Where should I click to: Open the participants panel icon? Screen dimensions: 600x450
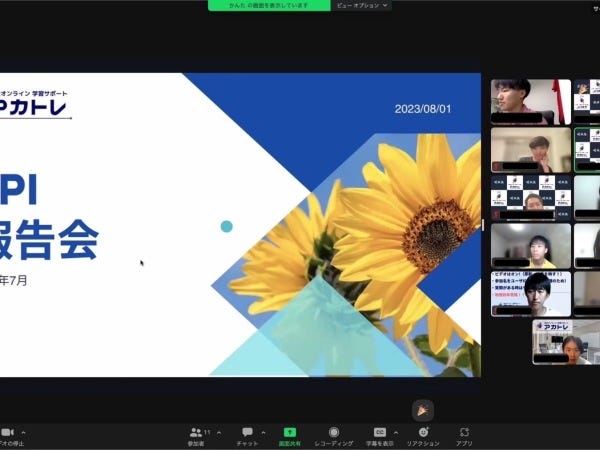196,432
